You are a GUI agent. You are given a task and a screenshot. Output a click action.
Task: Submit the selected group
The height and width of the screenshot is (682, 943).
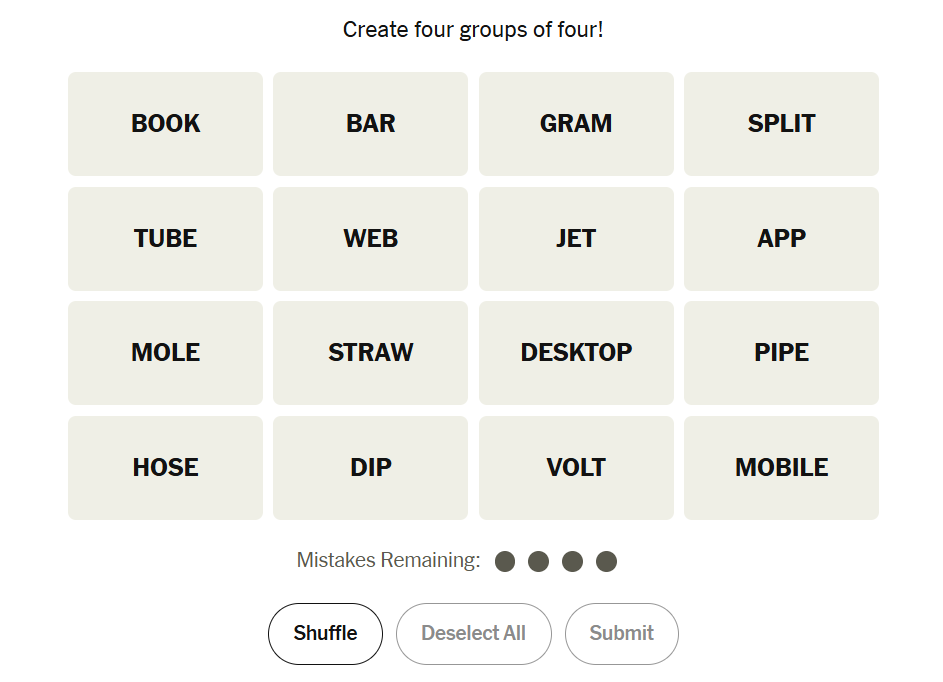pyautogui.click(x=621, y=634)
